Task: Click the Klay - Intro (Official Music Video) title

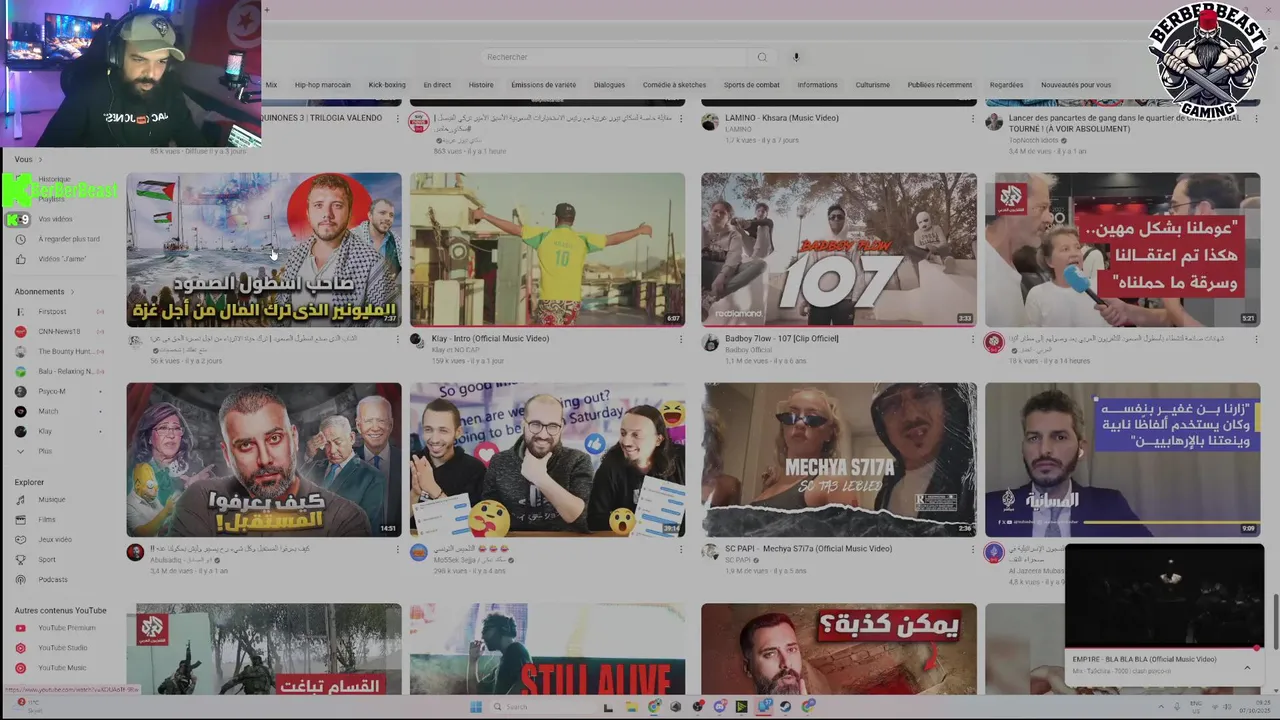Action: [x=490, y=339]
